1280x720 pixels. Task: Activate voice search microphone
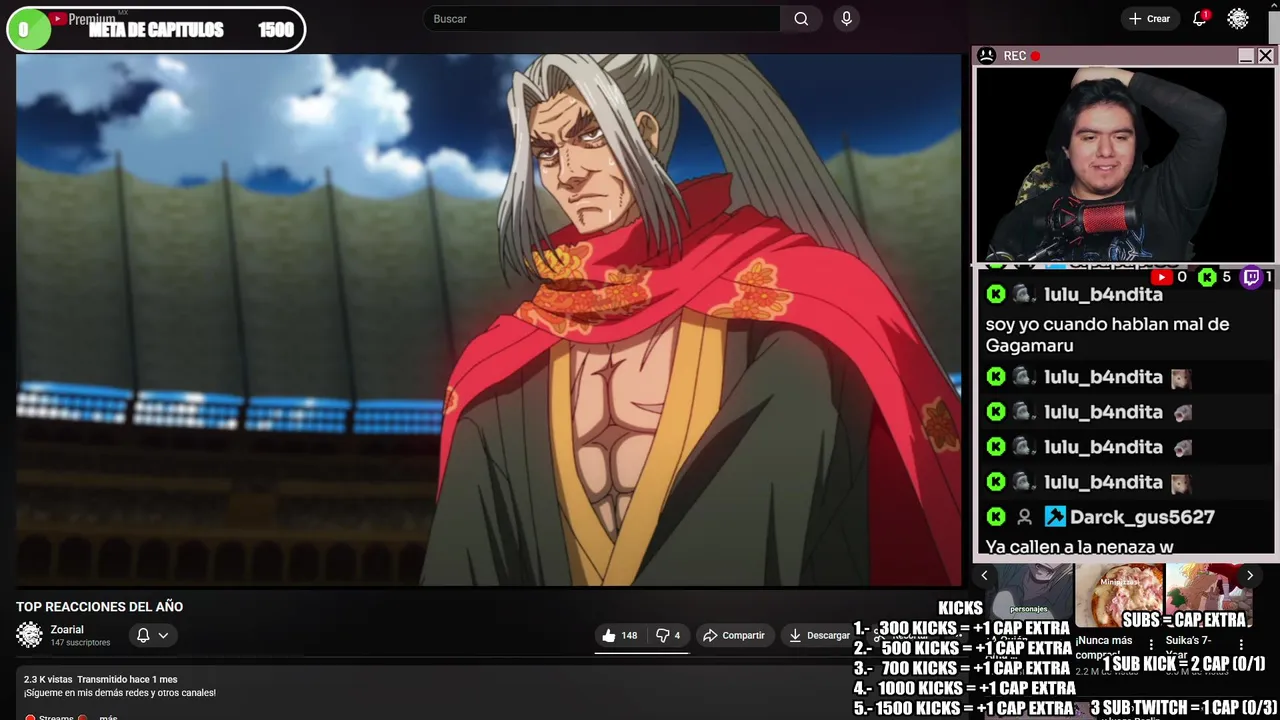coord(847,19)
